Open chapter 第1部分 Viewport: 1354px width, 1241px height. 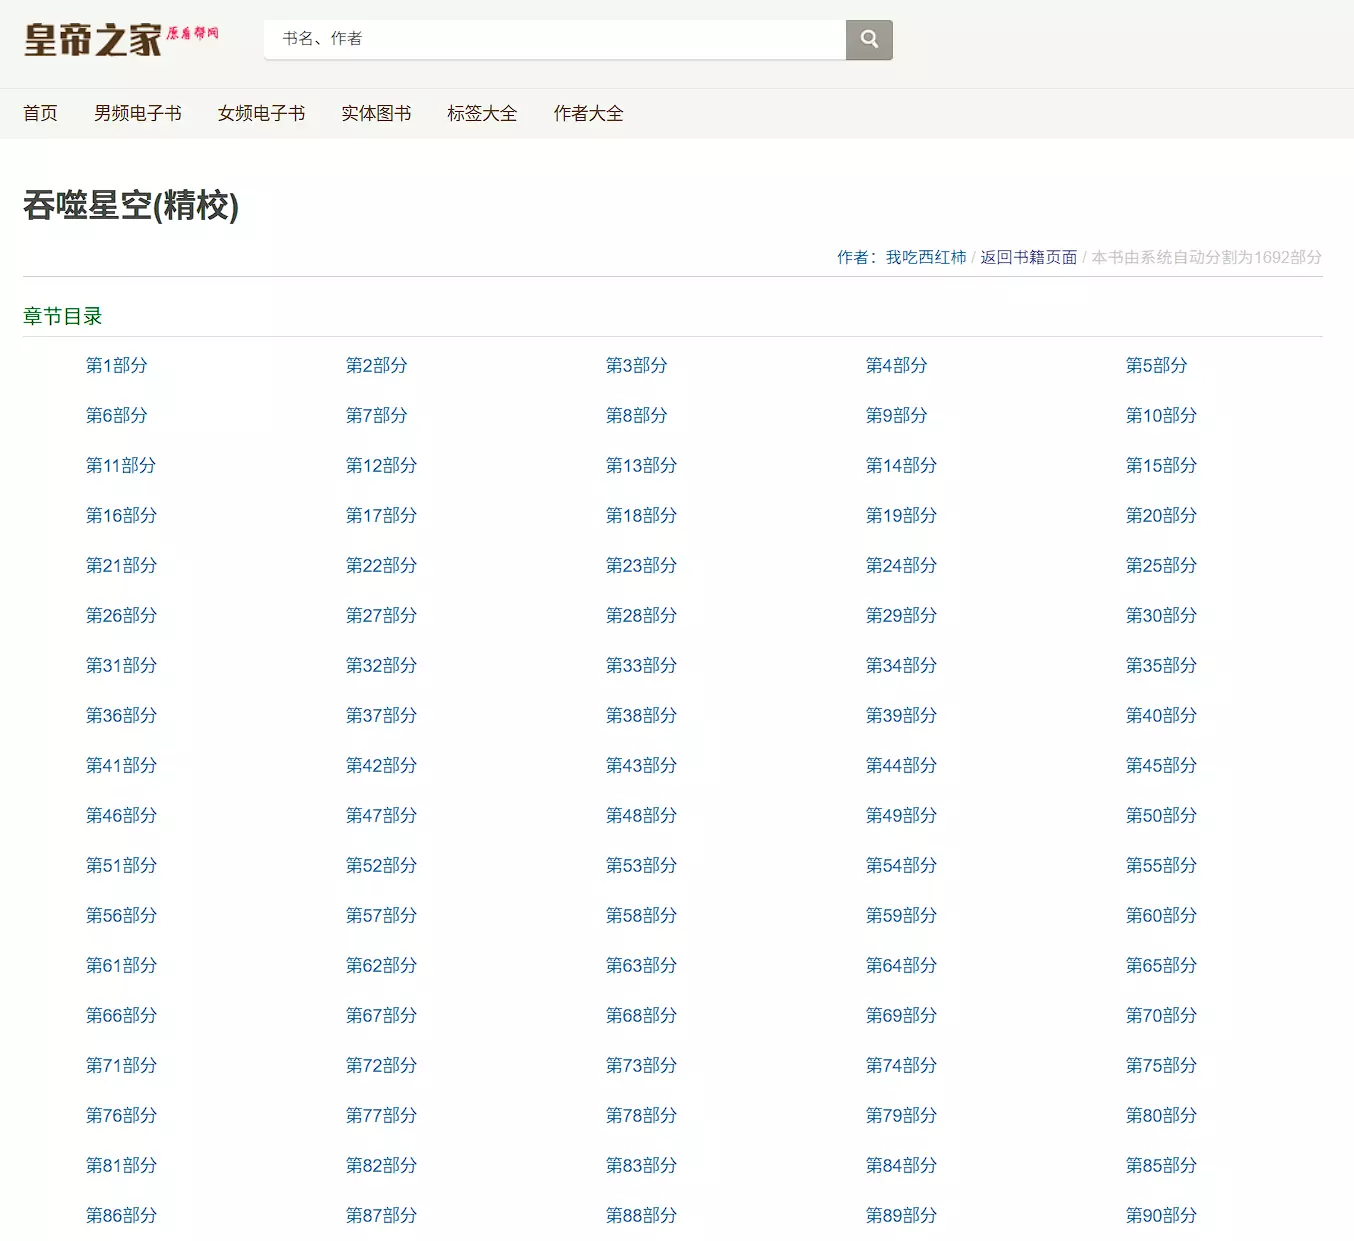(x=116, y=366)
